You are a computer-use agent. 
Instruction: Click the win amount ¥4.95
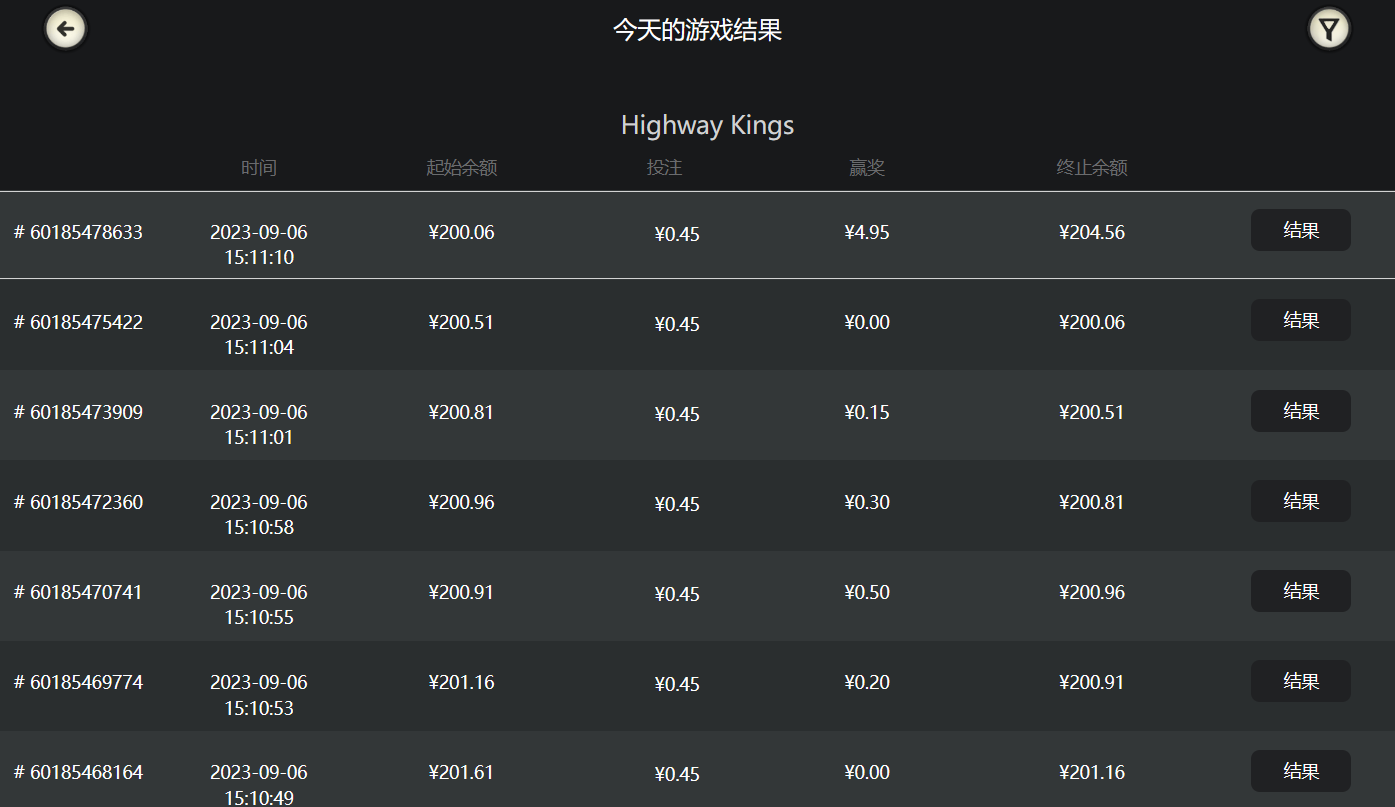[x=867, y=233]
